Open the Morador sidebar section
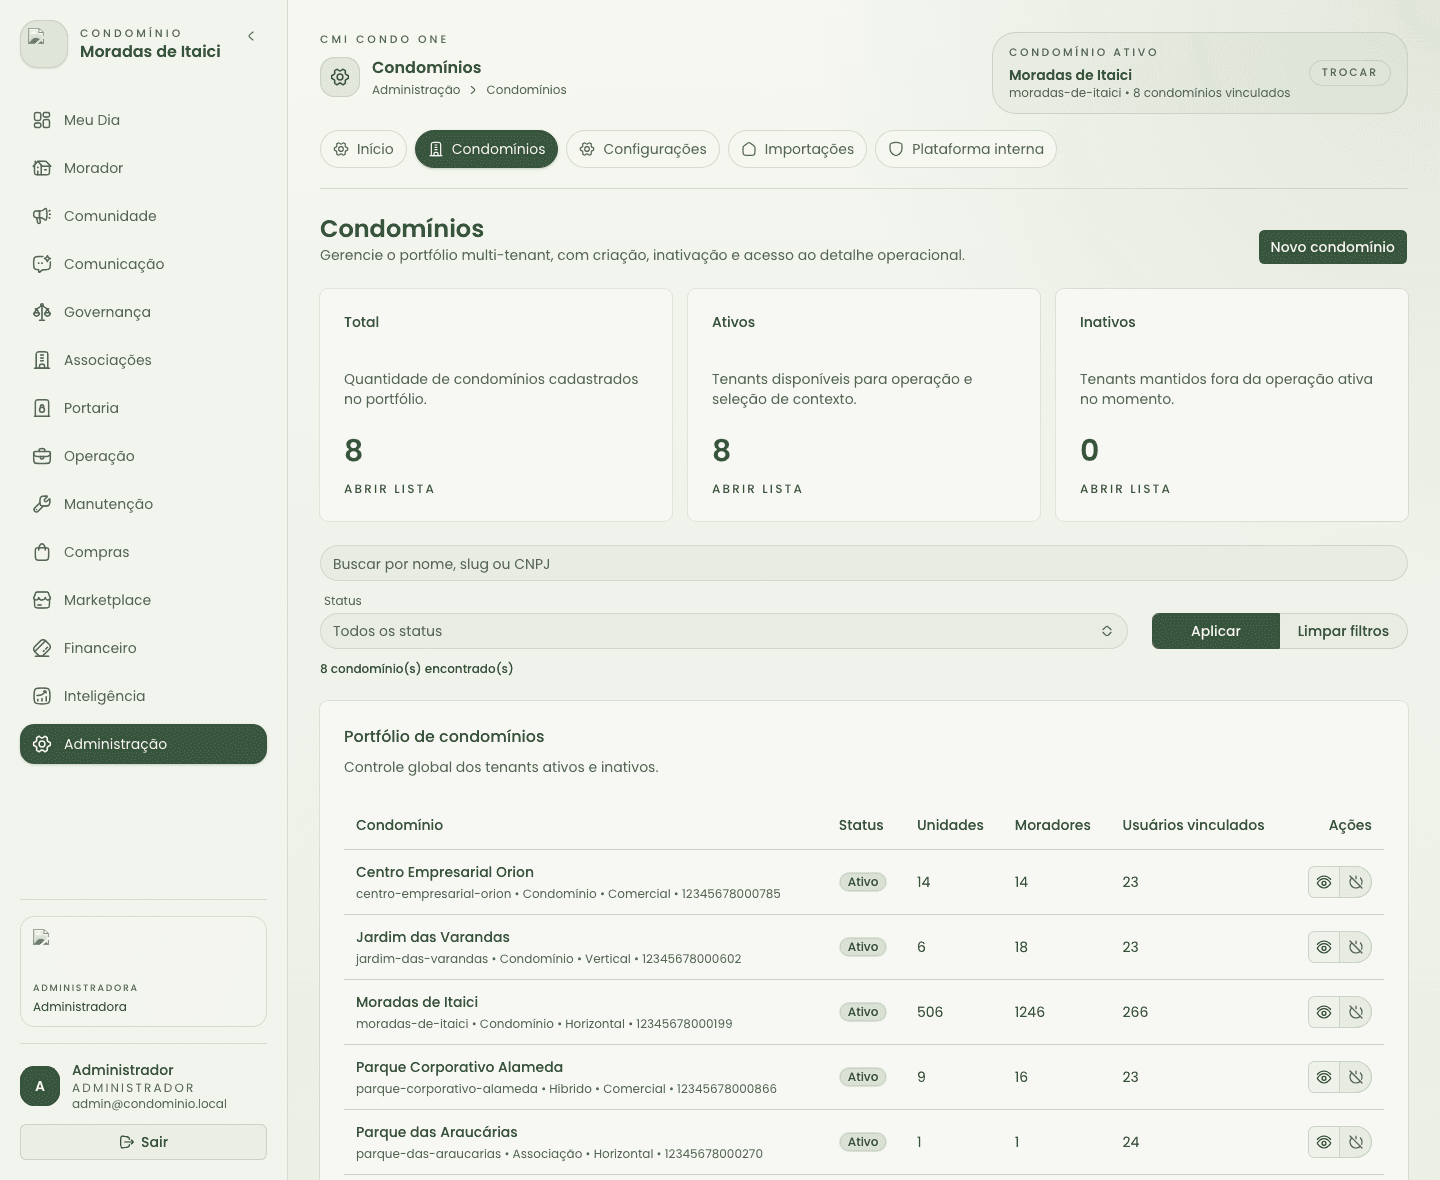 click(x=143, y=168)
